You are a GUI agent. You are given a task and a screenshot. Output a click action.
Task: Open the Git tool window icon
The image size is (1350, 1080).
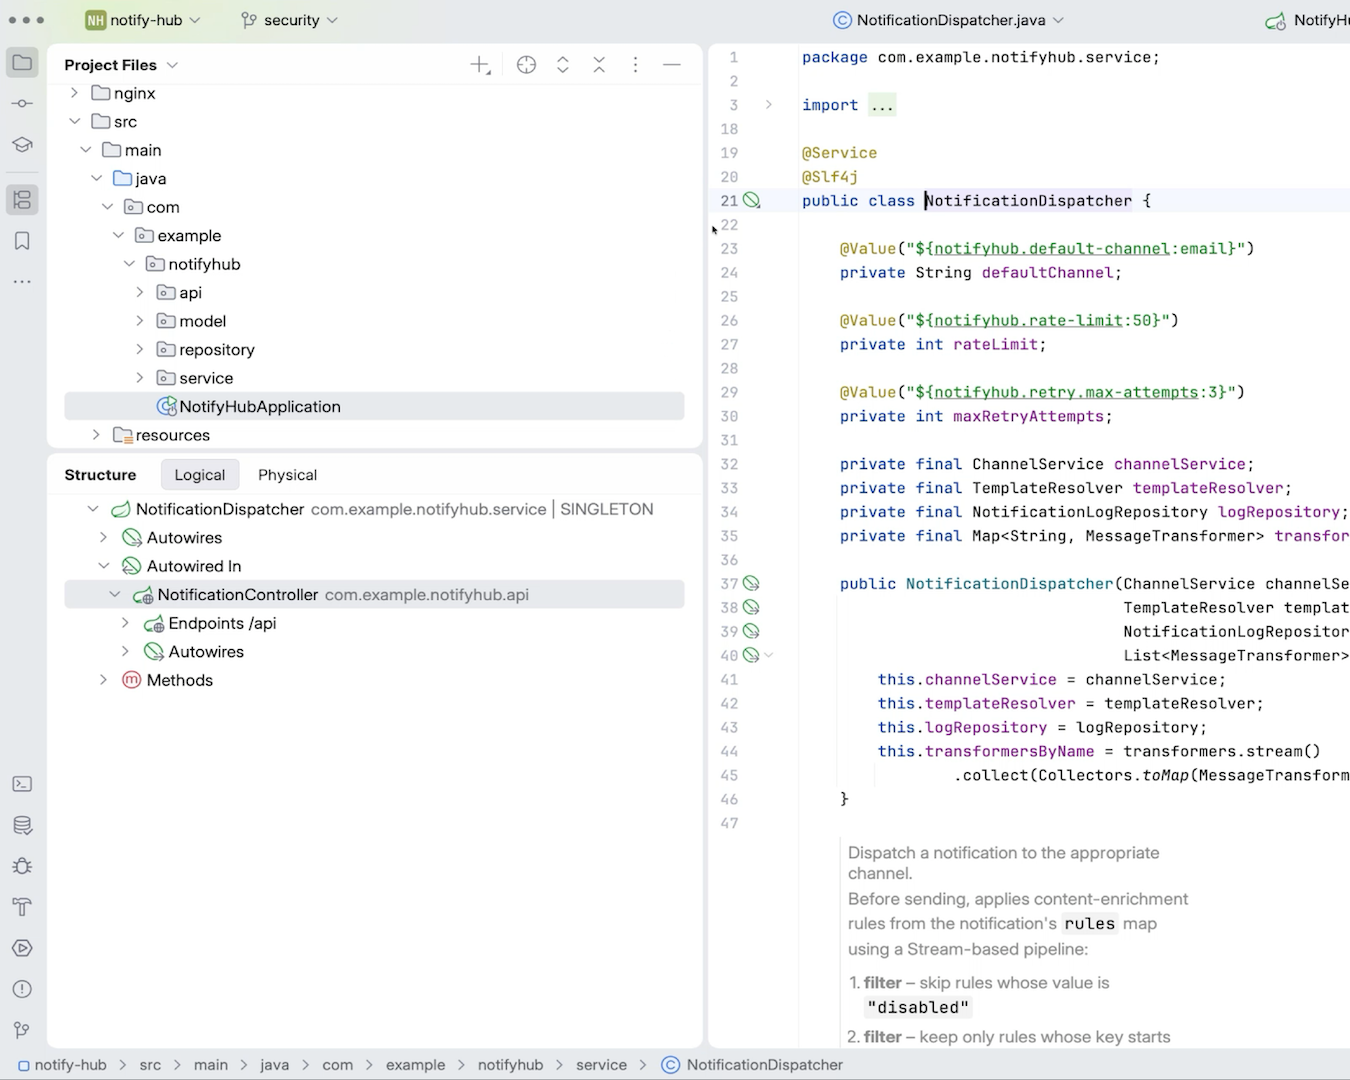[22, 1030]
